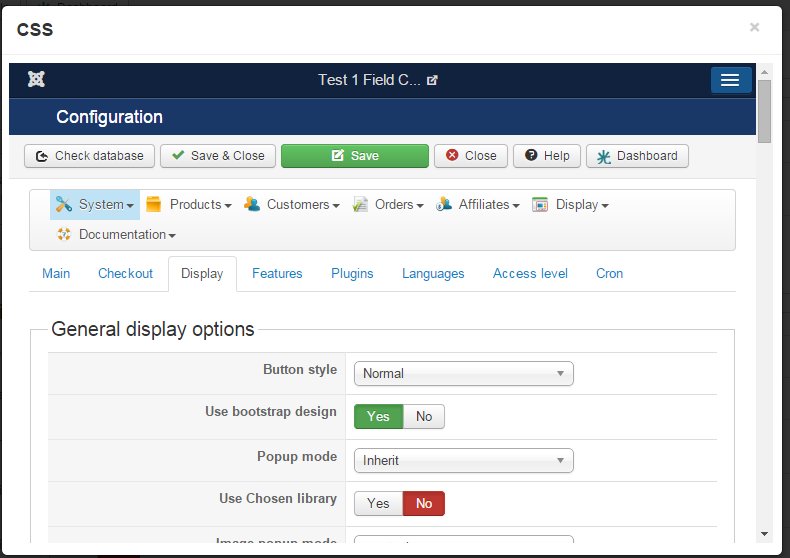Switch to the Checkout tab
The width and height of the screenshot is (790, 558).
[125, 273]
